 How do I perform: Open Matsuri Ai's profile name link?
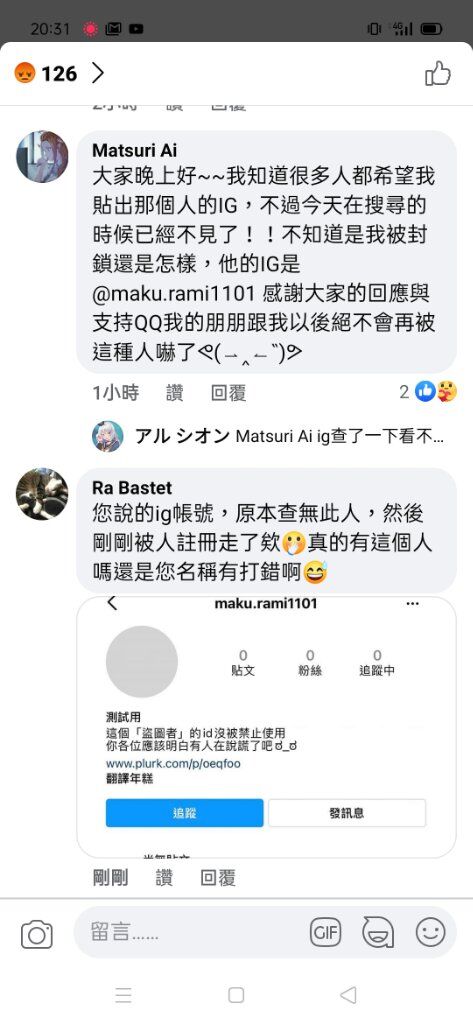pos(135,150)
